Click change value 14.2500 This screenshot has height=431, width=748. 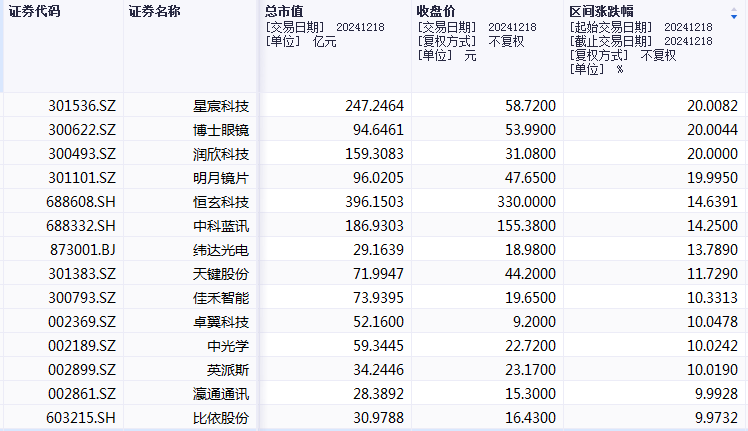[713, 226]
